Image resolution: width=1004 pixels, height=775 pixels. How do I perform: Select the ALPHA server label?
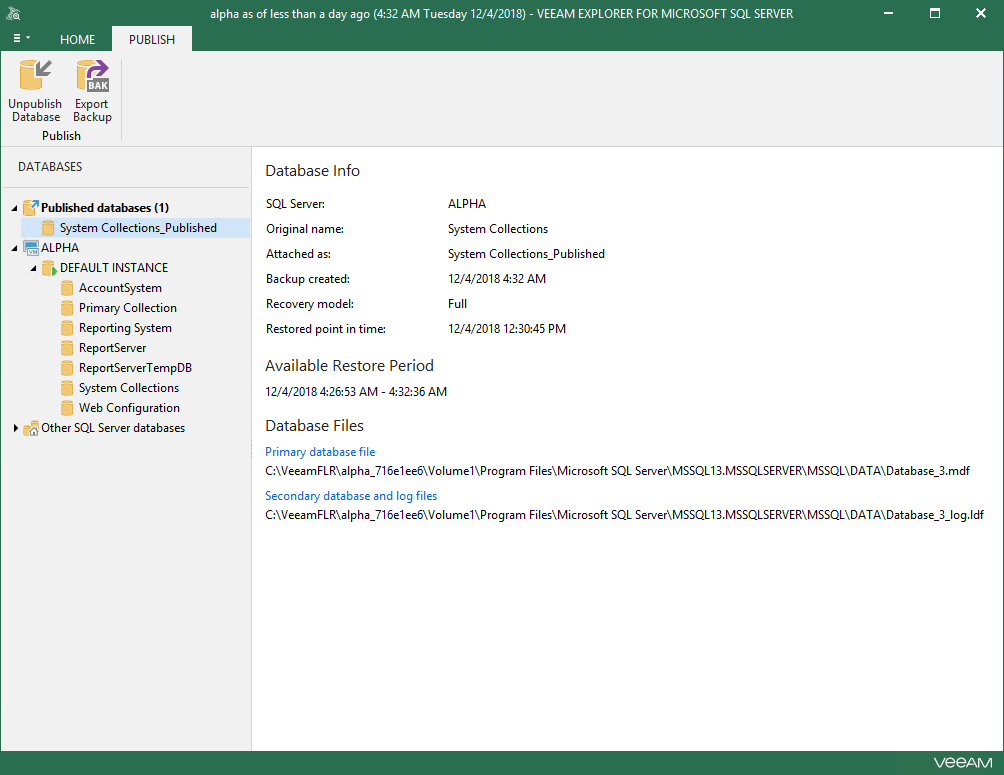(x=60, y=248)
